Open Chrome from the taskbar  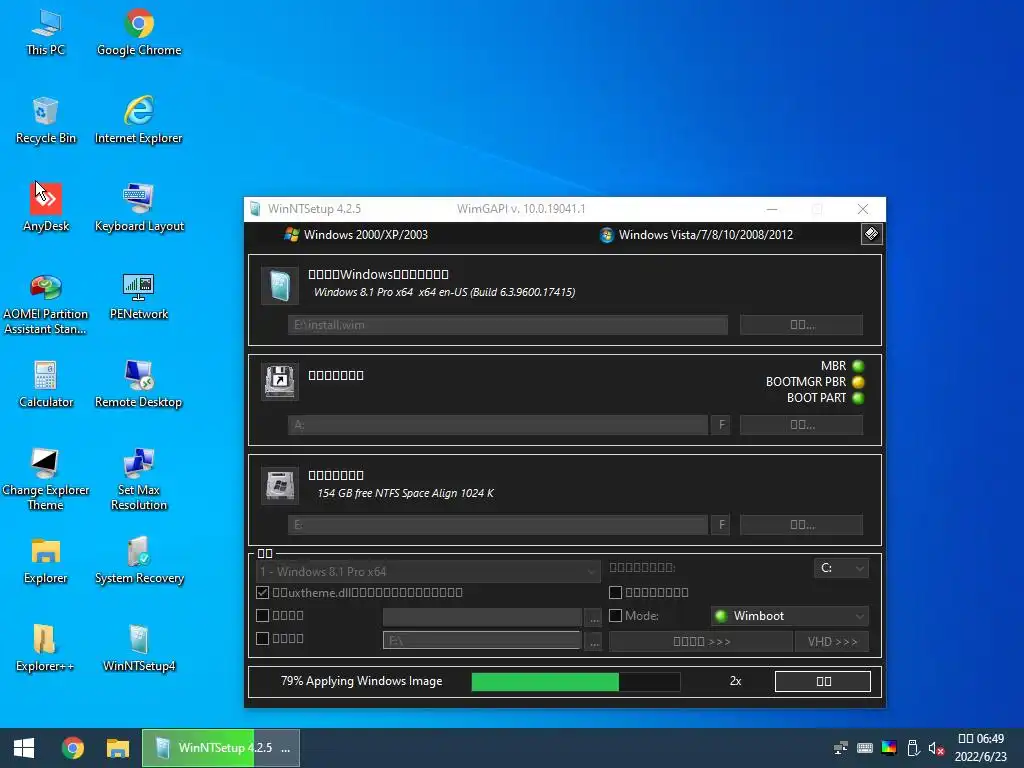click(72, 748)
